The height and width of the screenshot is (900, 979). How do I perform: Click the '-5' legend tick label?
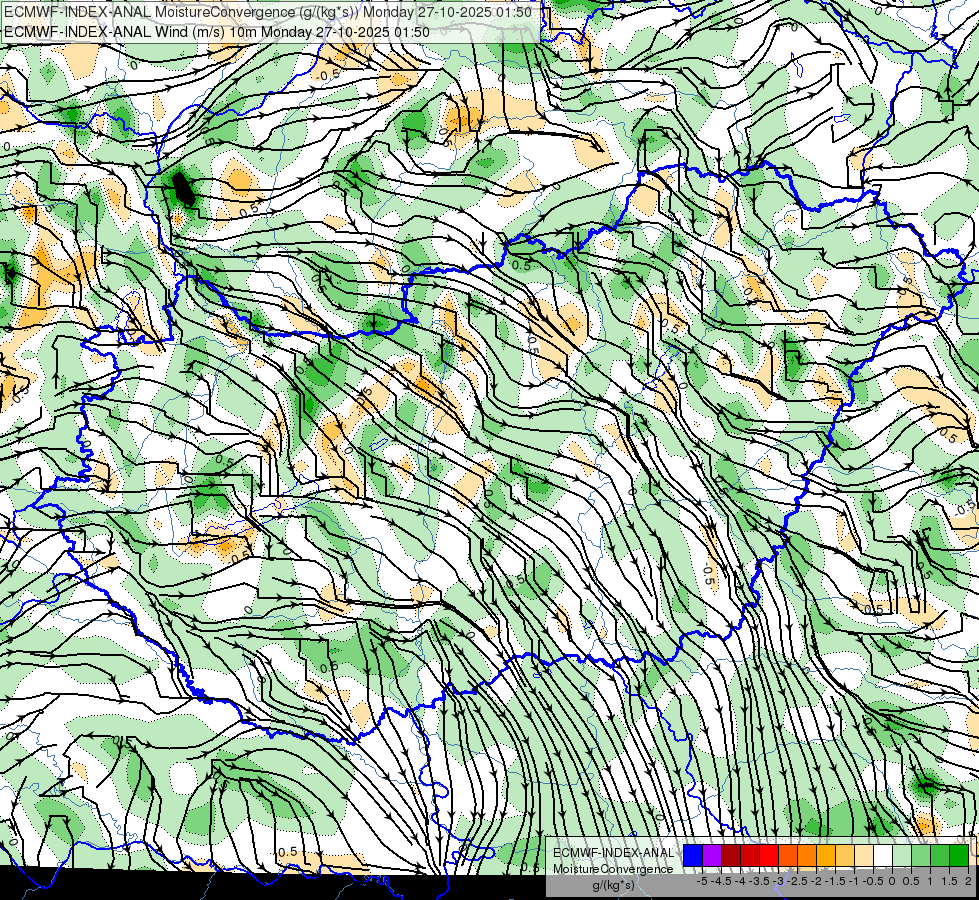click(702, 881)
